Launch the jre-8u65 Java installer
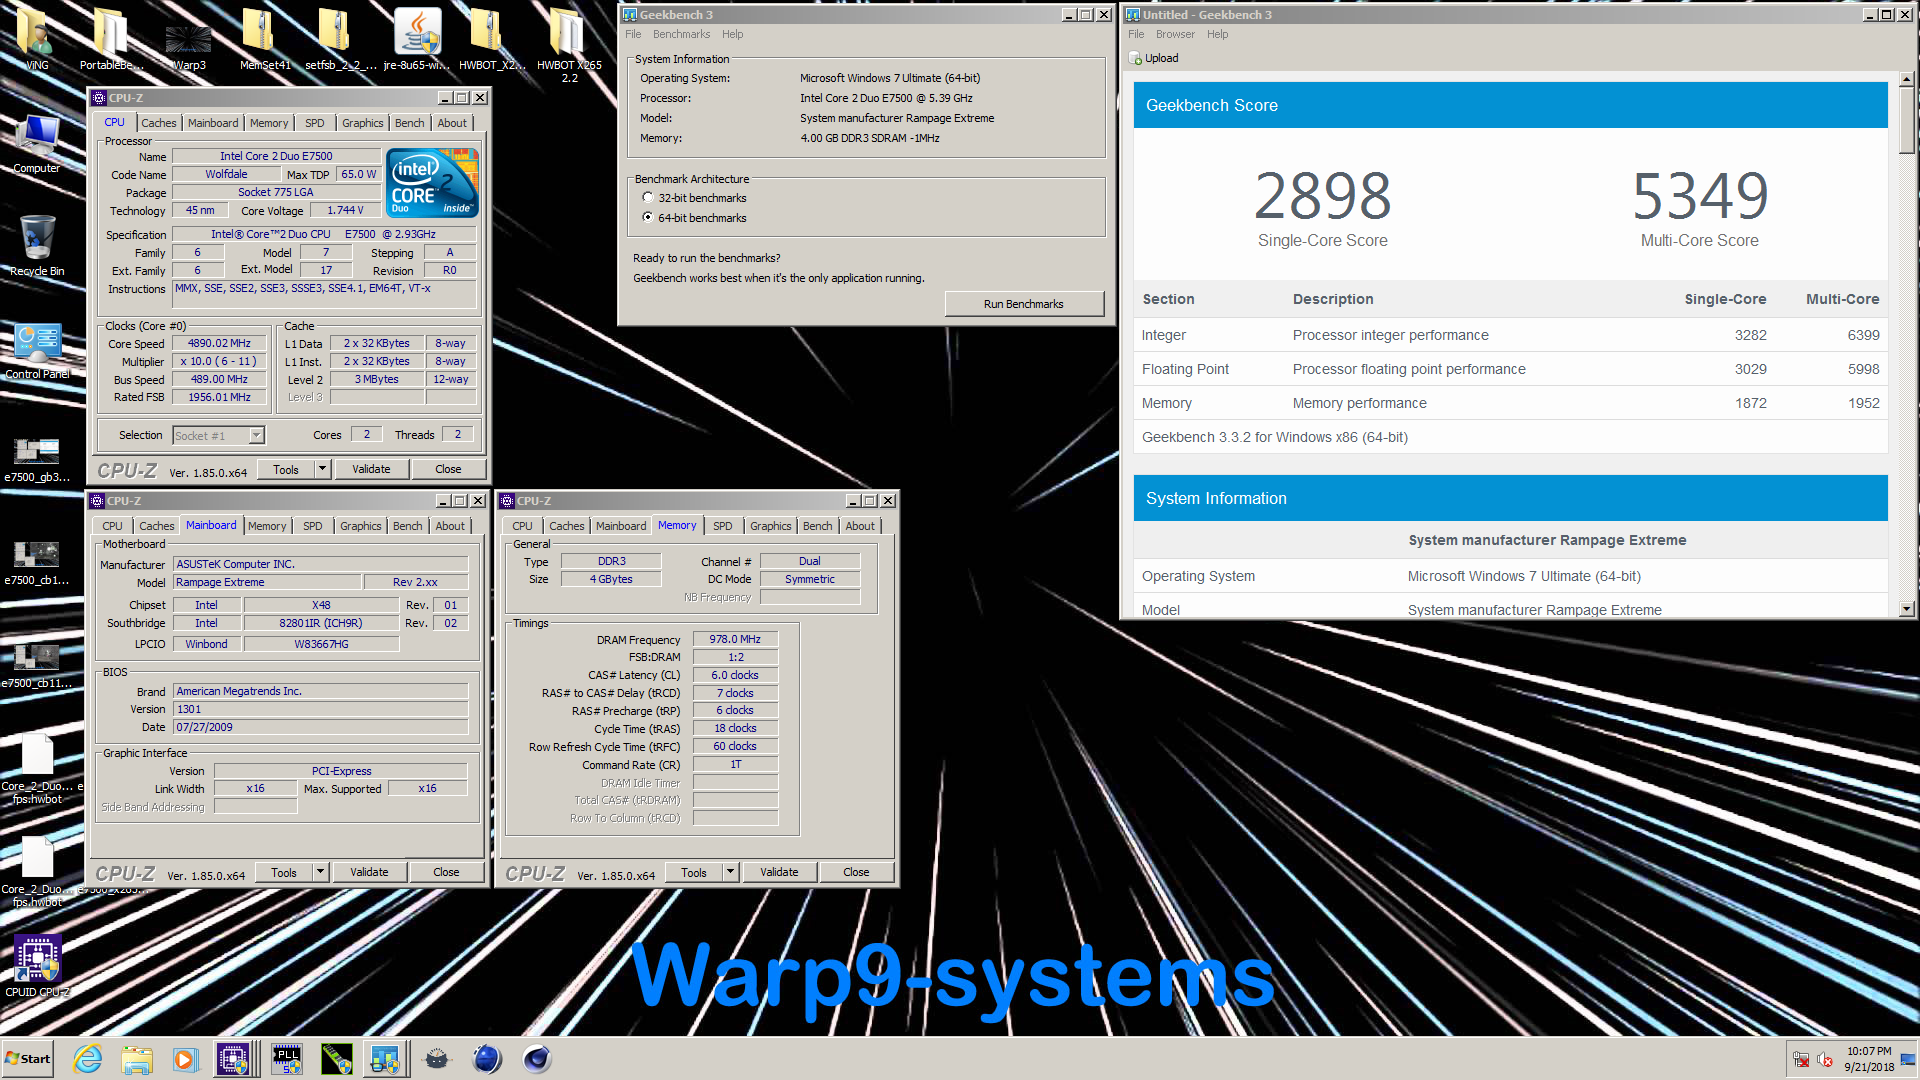 tap(417, 38)
